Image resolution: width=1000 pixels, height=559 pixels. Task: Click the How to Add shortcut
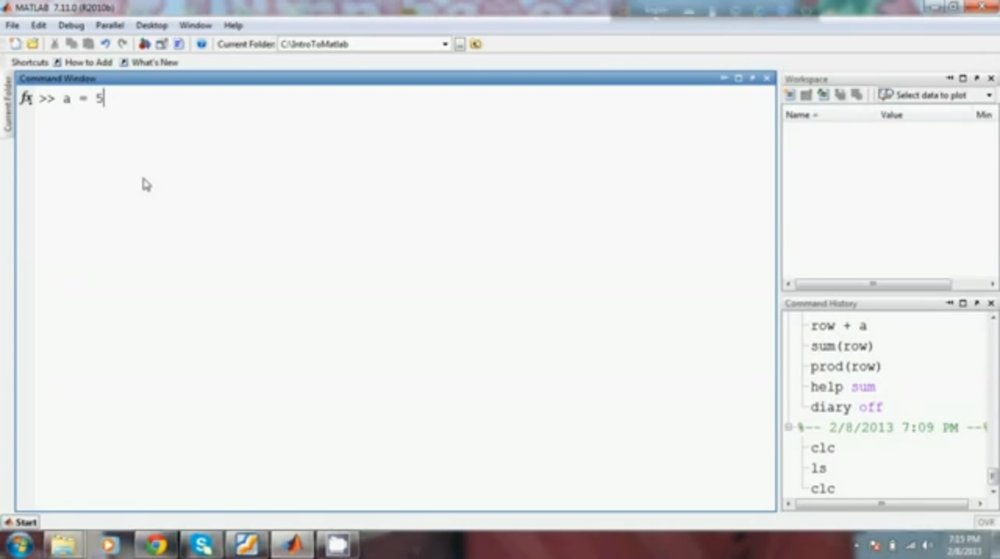(83, 62)
